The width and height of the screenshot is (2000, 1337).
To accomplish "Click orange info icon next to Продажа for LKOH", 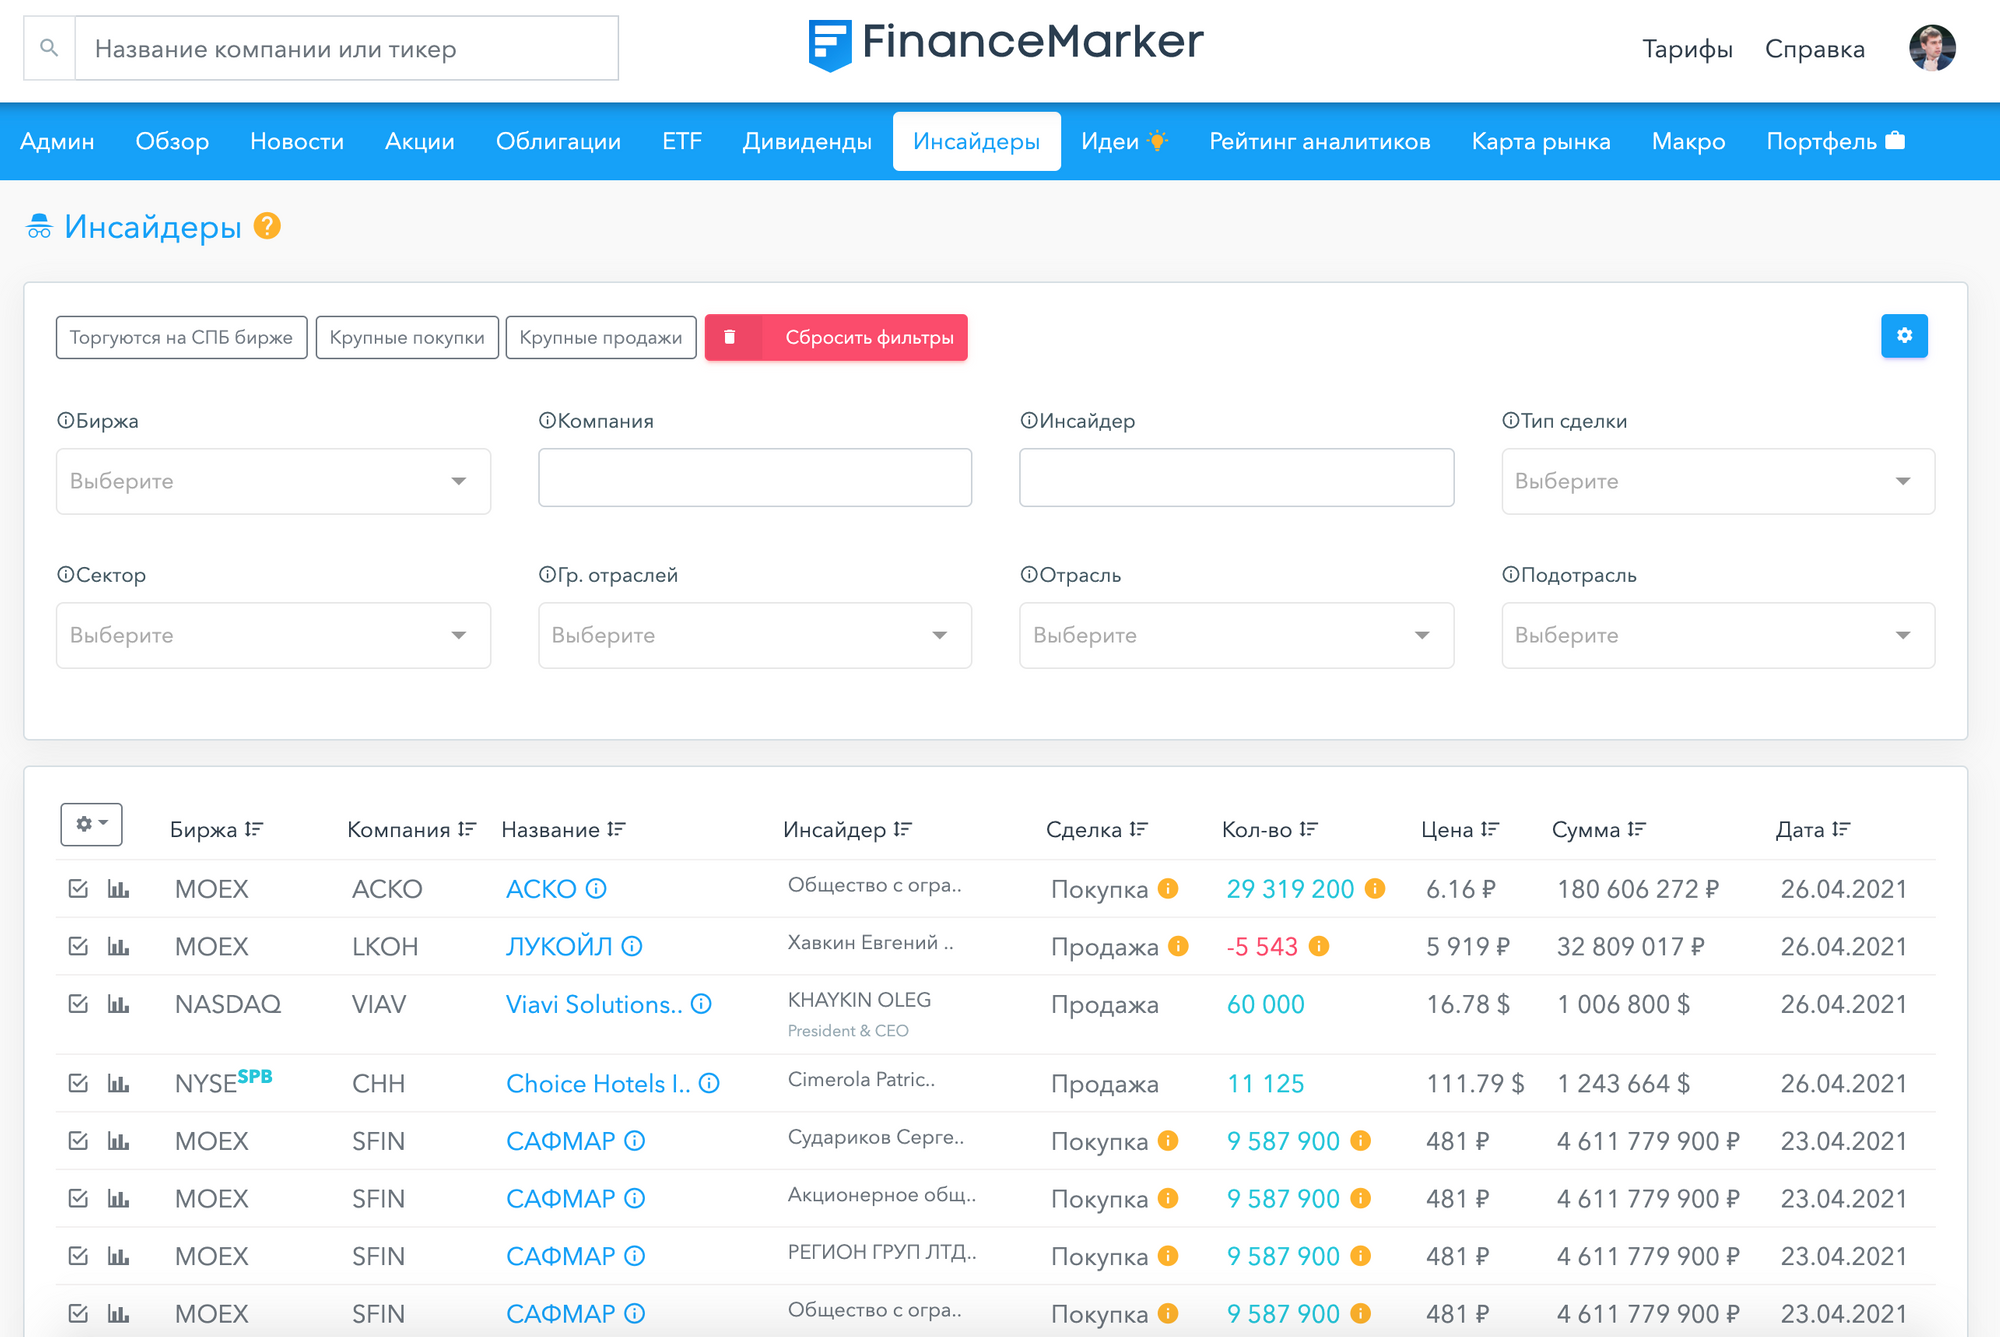I will (x=1179, y=946).
